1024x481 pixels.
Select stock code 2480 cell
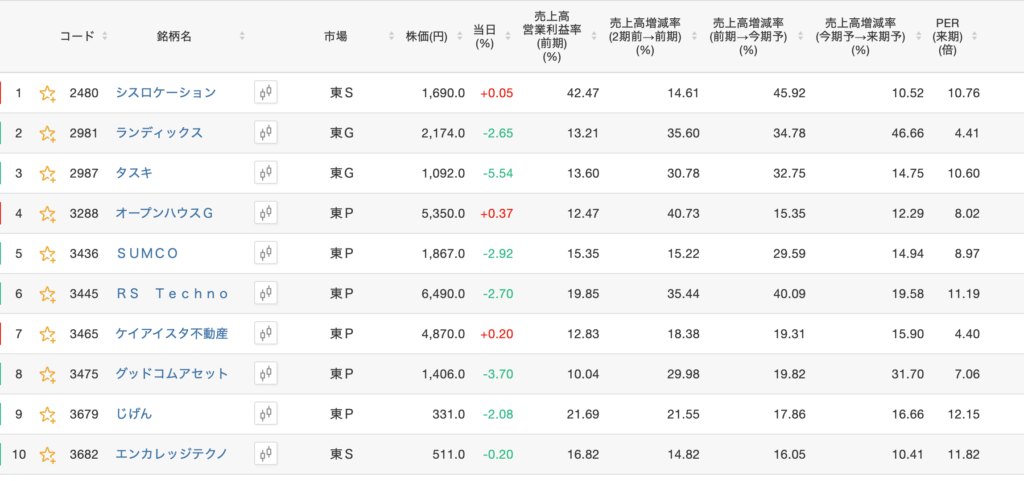click(84, 93)
